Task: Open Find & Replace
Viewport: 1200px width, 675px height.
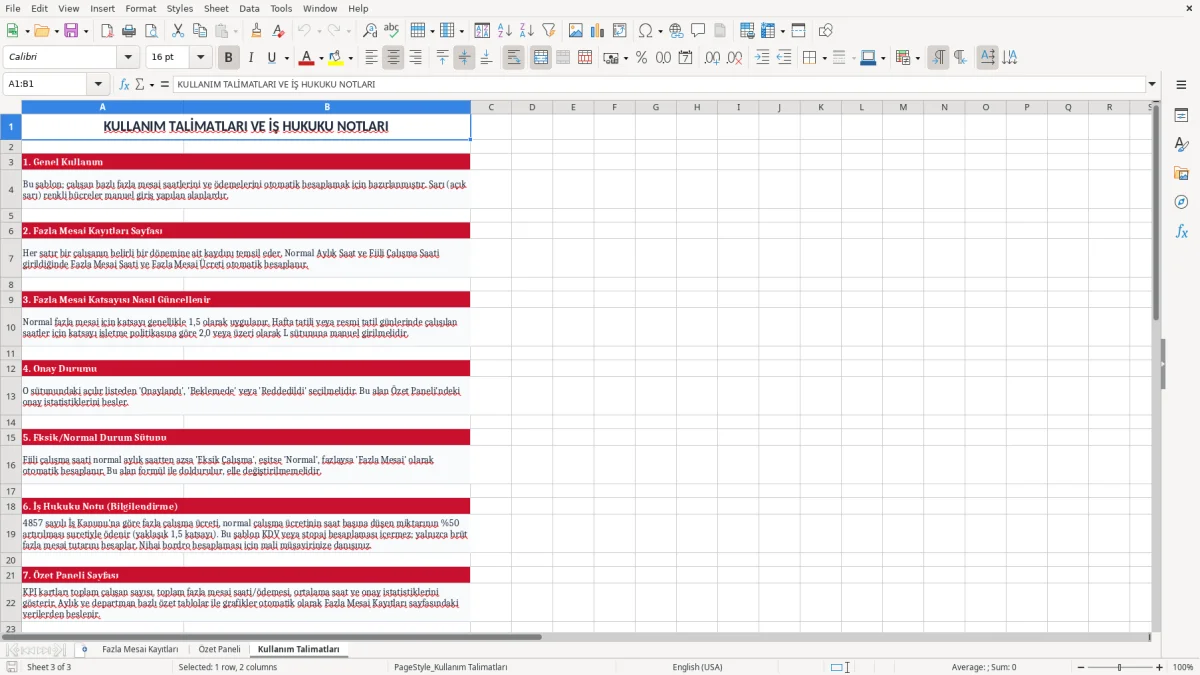Action: (x=370, y=31)
